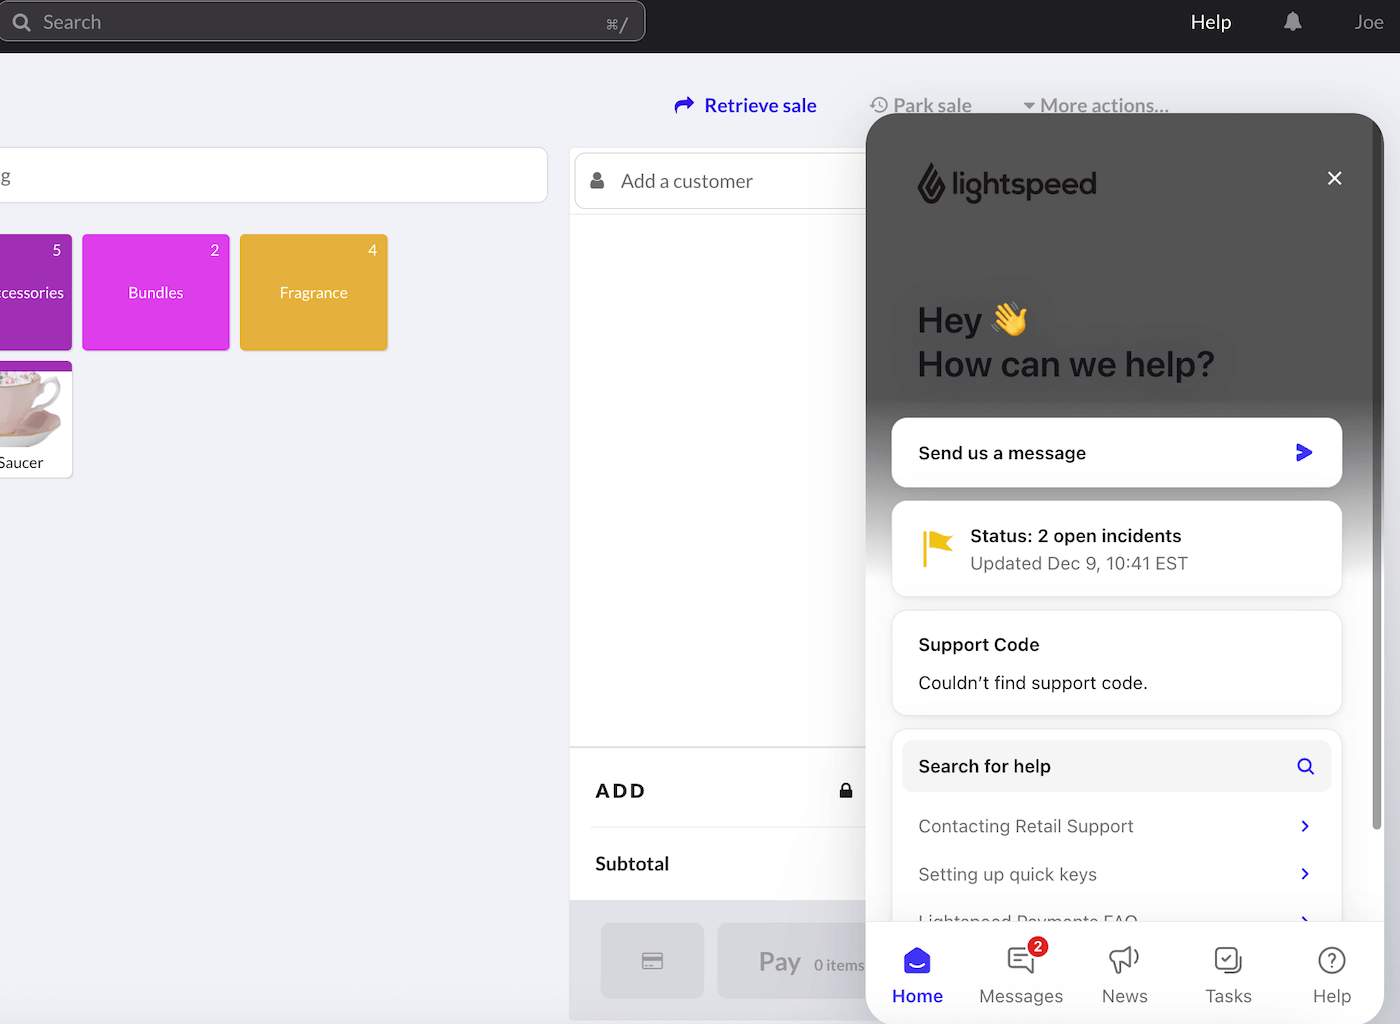
Task: Click the magnifier icon in Search for help
Action: tap(1305, 766)
